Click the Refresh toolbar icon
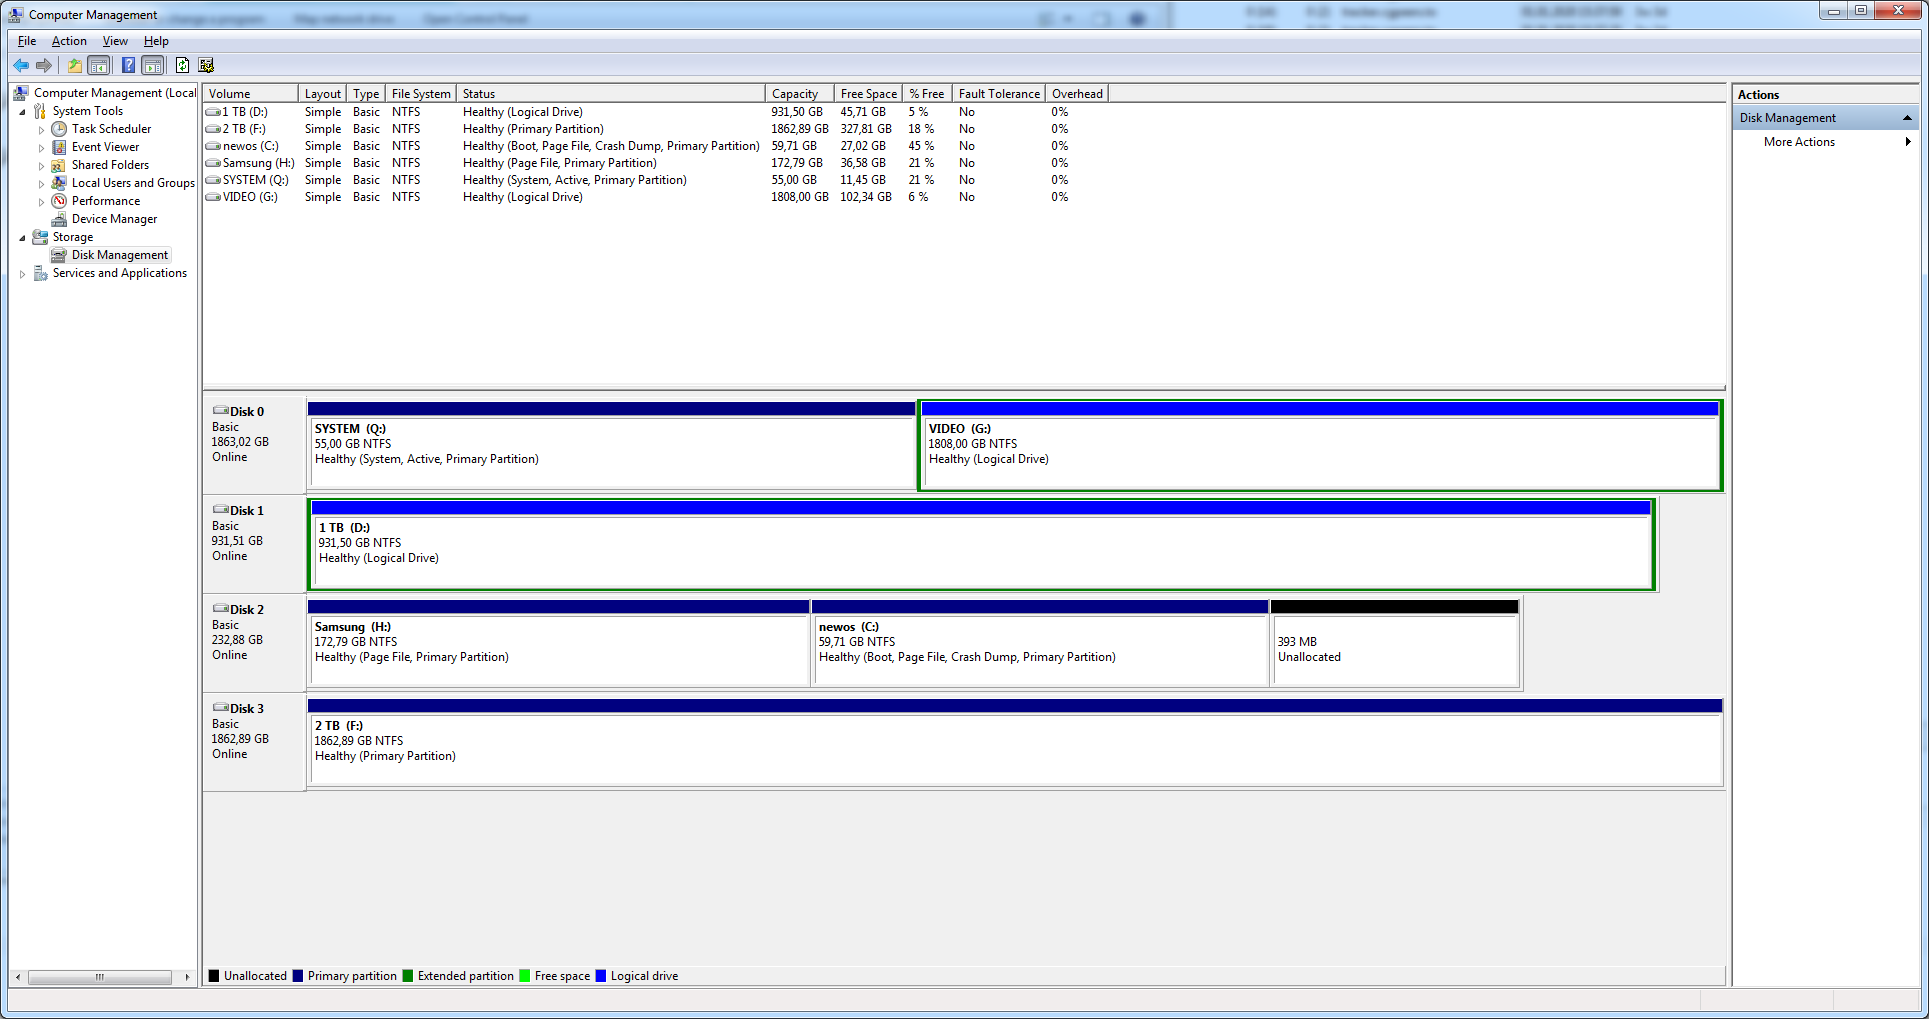Viewport: 1929px width, 1019px height. tap(182, 65)
